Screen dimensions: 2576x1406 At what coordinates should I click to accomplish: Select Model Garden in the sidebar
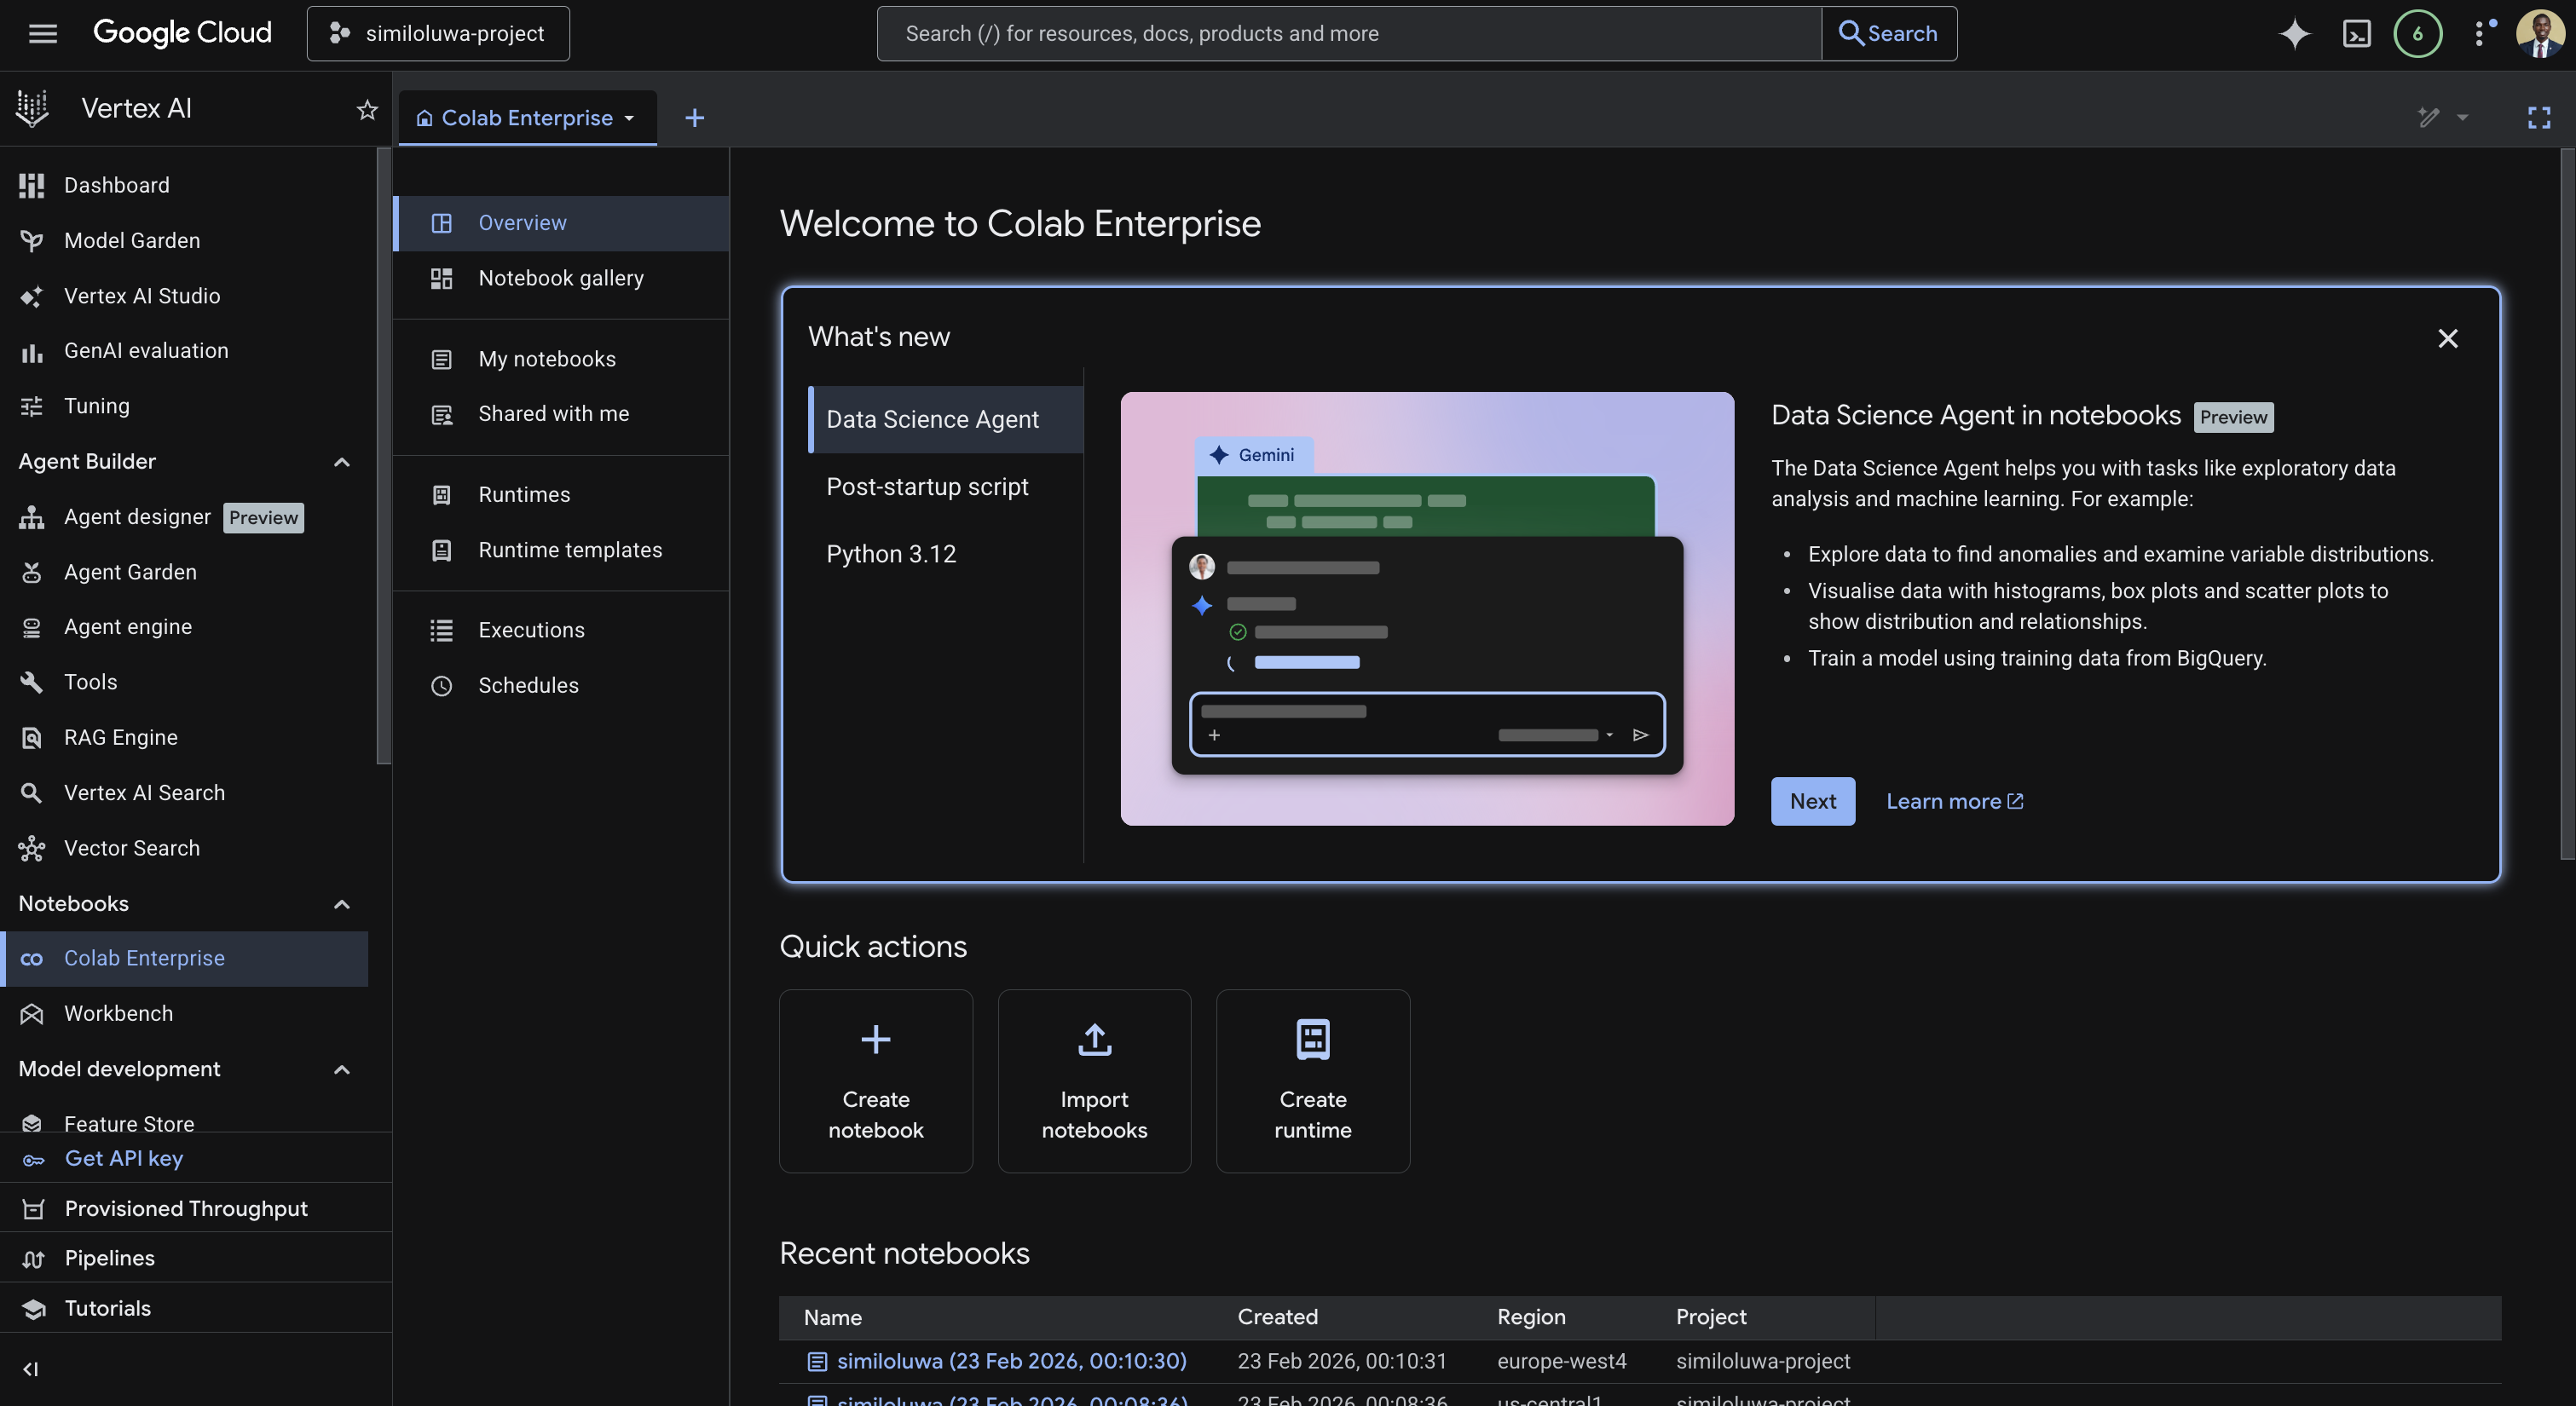pos(132,240)
